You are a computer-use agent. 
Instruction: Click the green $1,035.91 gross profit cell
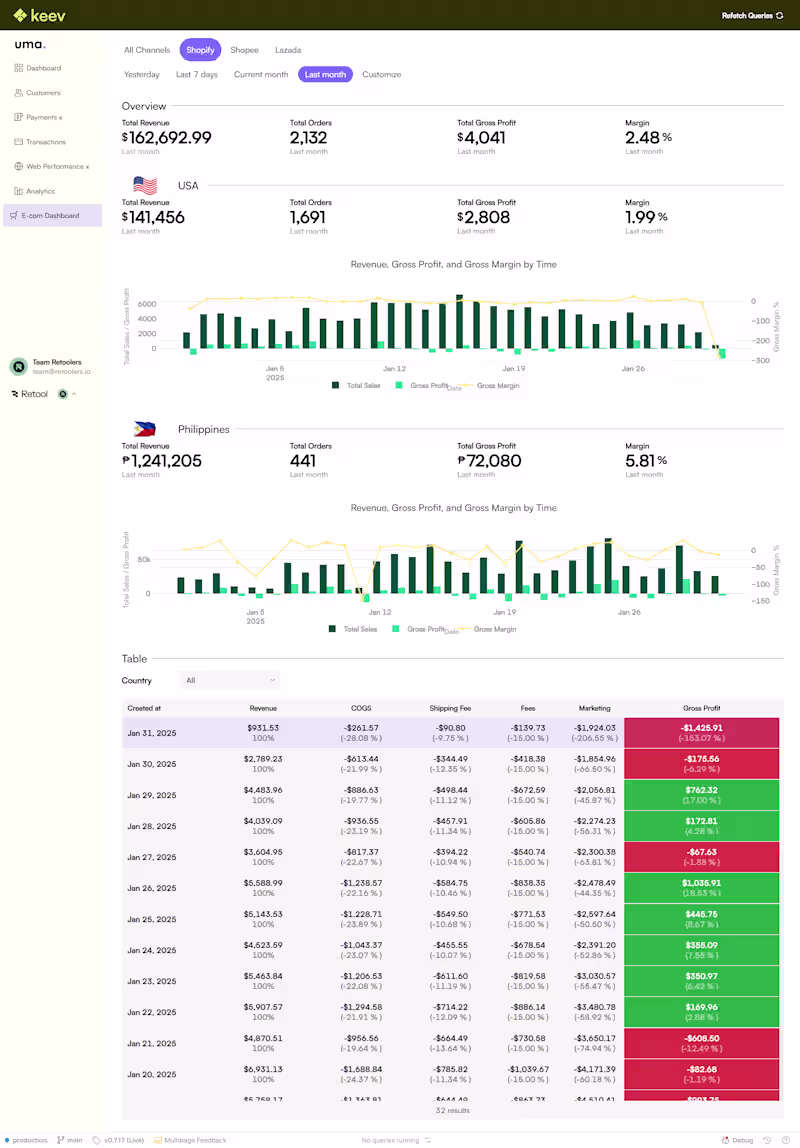(701, 888)
